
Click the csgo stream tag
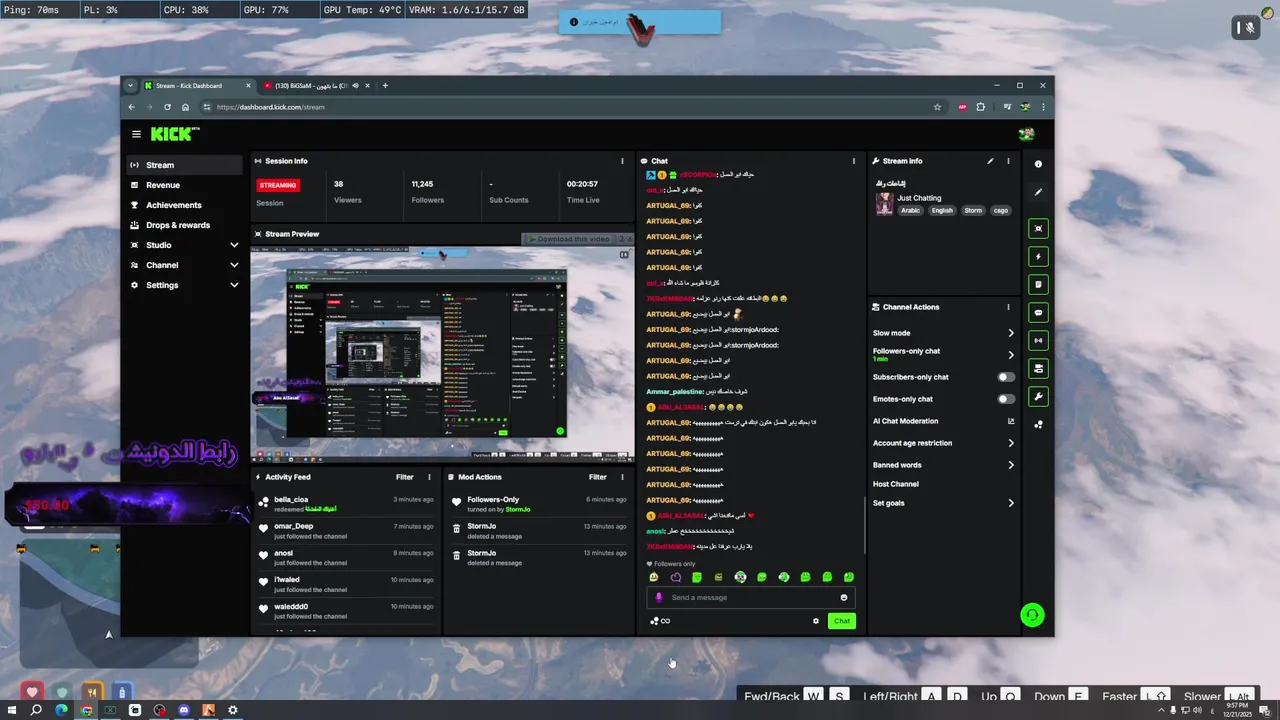pos(1000,211)
